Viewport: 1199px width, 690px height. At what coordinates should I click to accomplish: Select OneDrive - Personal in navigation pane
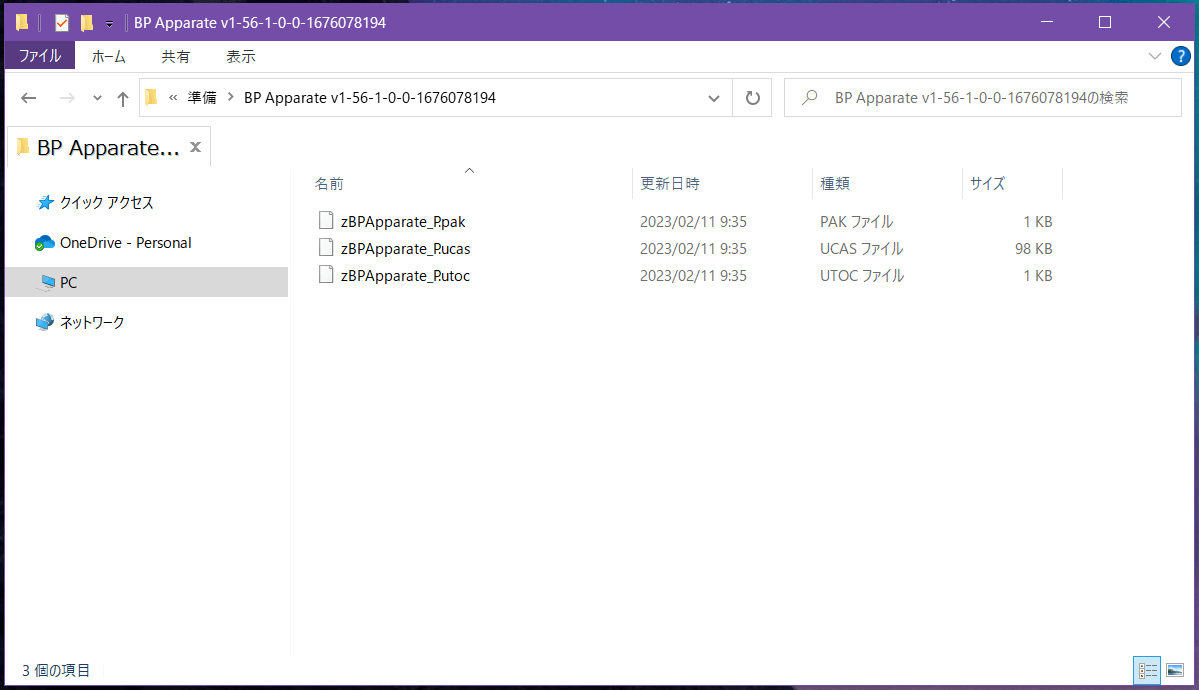[x=125, y=243]
